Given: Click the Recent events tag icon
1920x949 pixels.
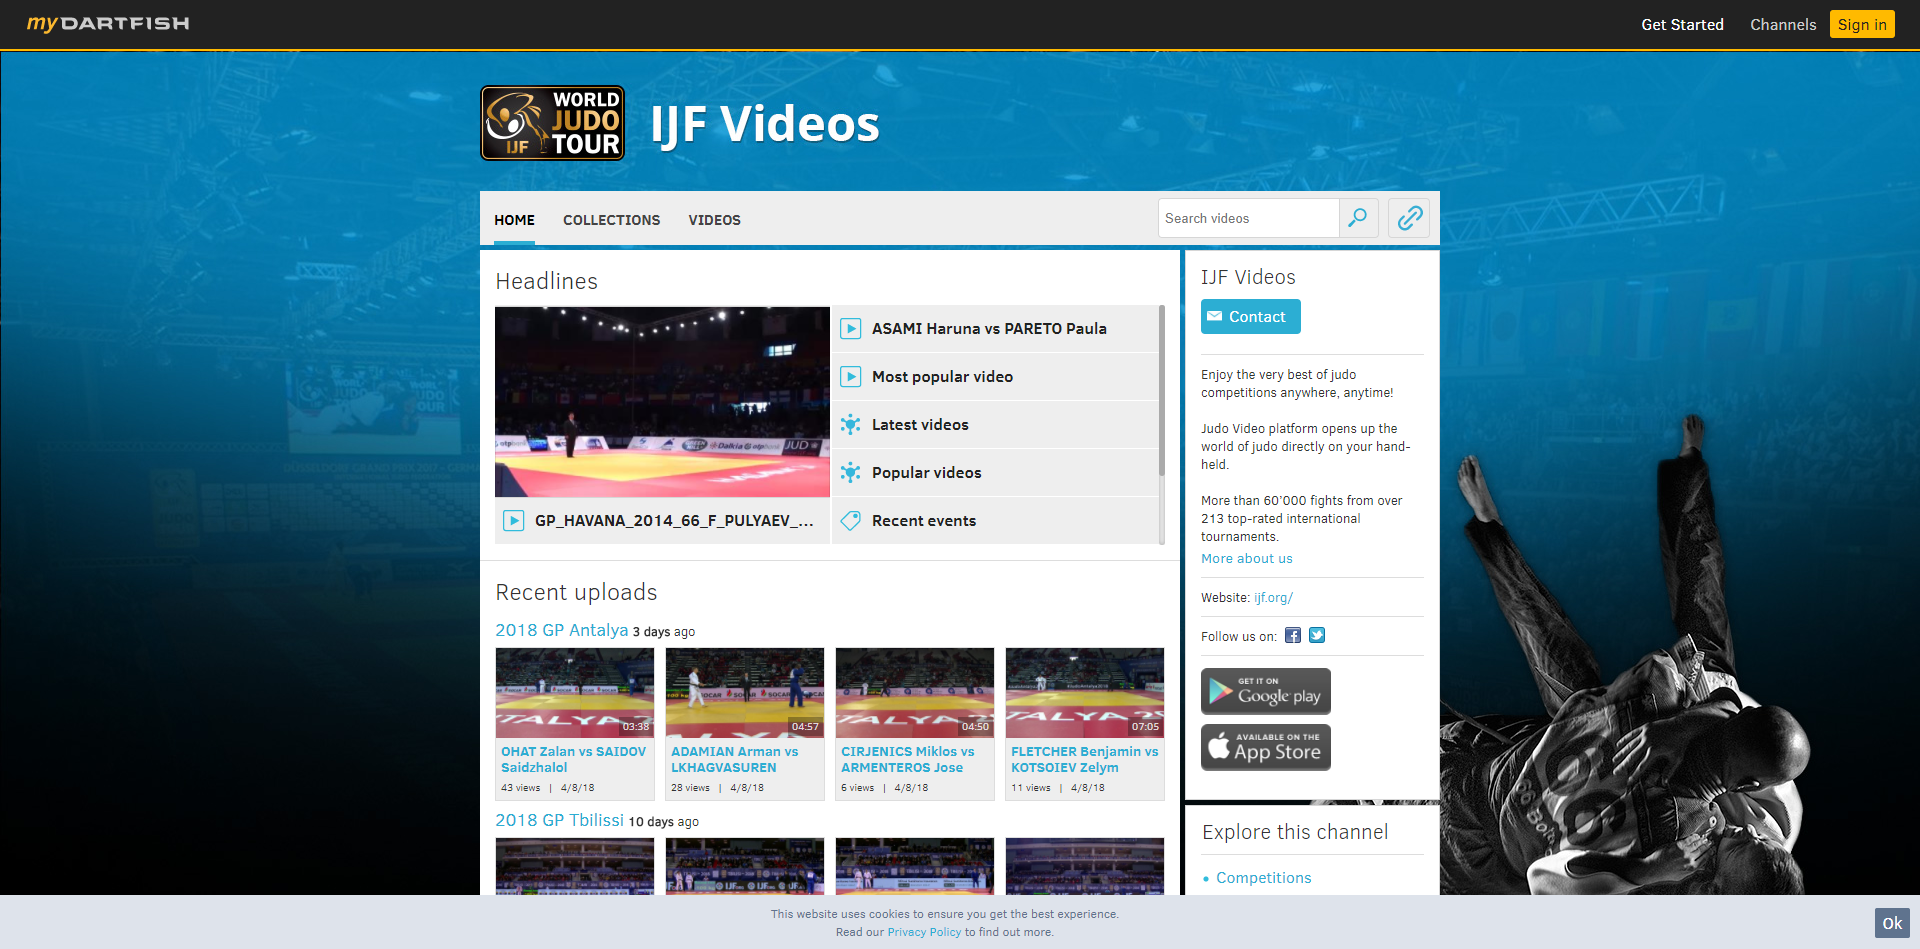Looking at the screenshot, I should click(x=851, y=521).
